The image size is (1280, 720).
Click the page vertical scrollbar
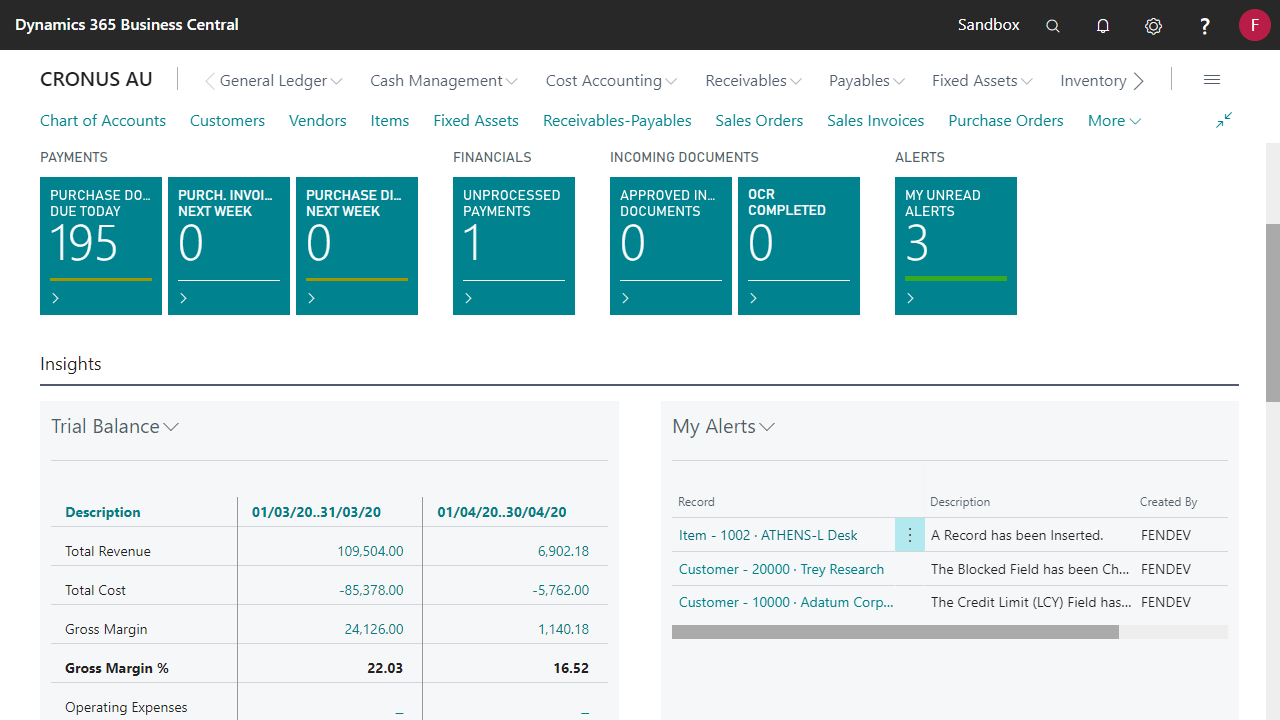[1273, 313]
